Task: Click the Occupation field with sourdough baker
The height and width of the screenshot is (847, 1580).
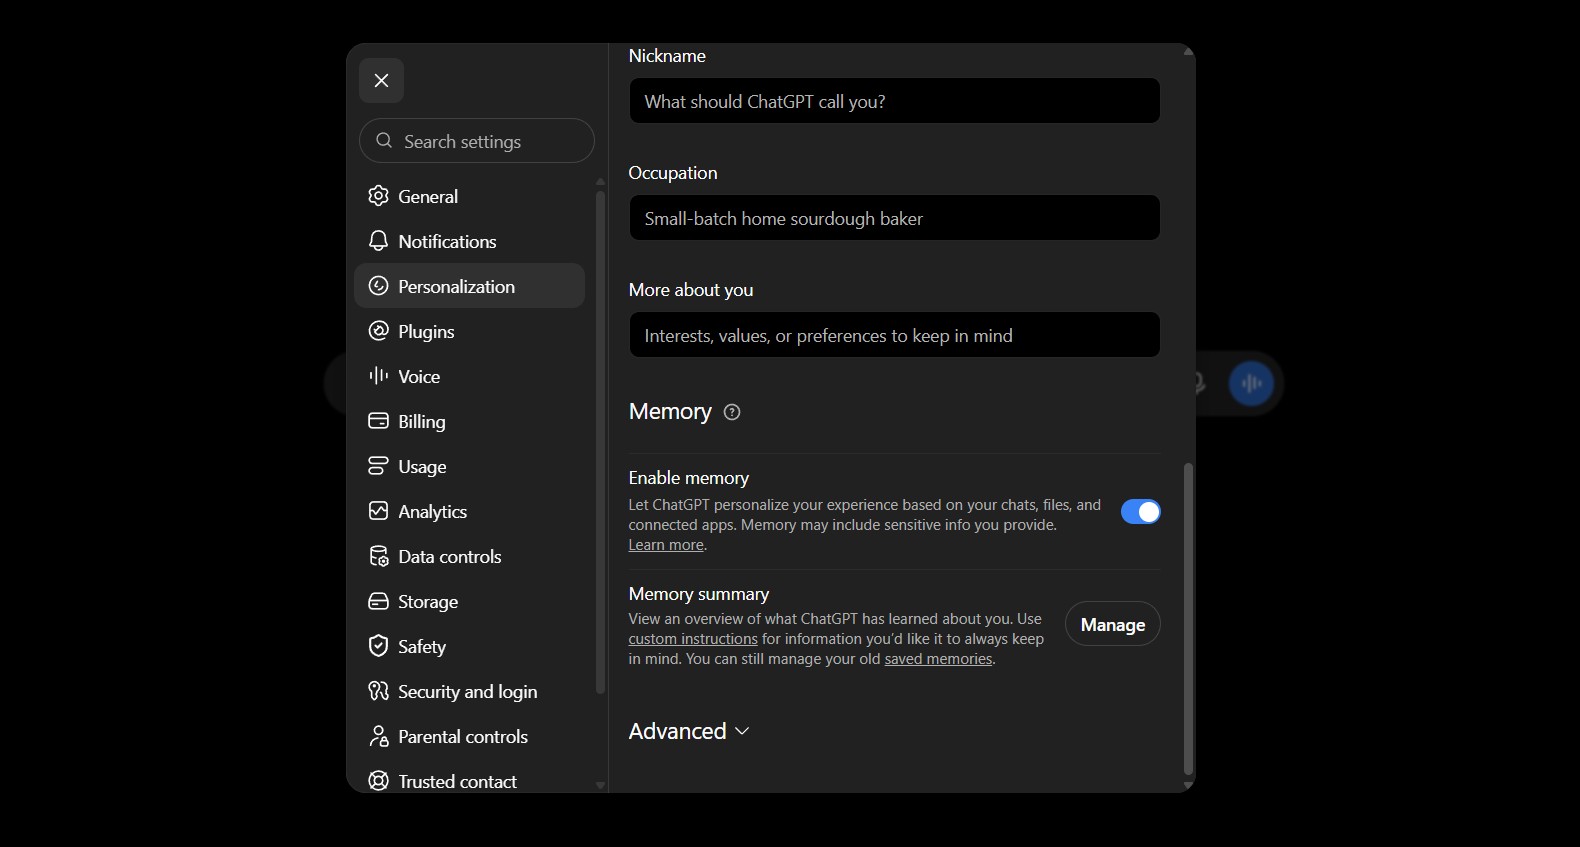Action: pos(894,218)
